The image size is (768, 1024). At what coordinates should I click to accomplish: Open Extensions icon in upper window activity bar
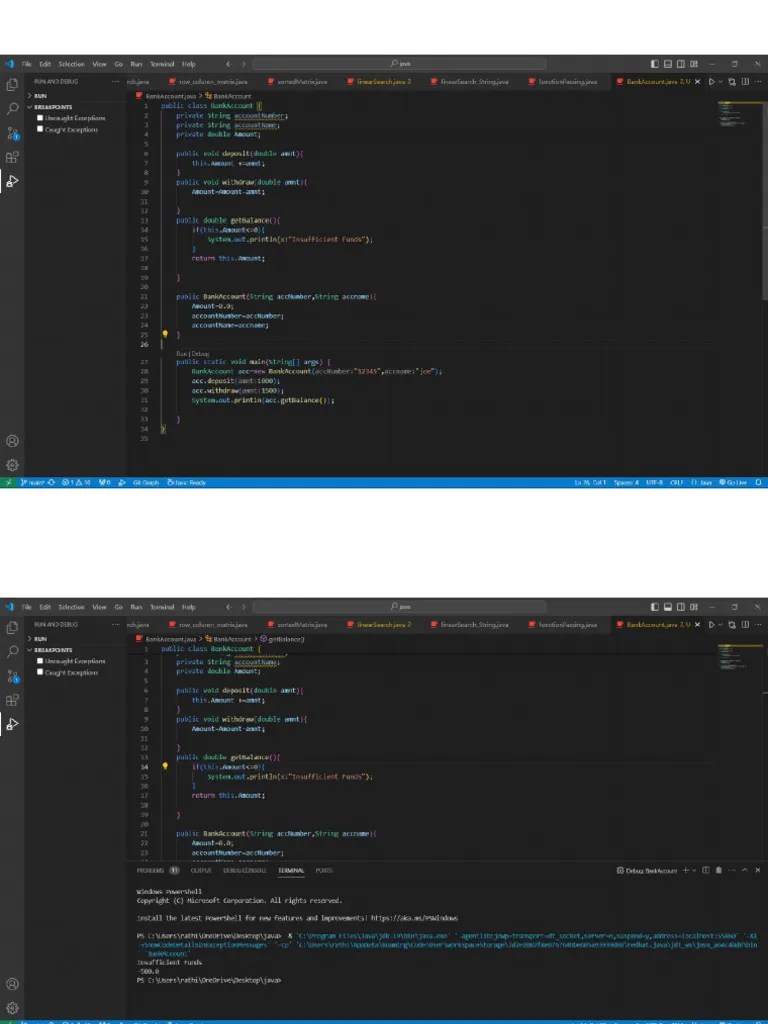[x=12, y=157]
